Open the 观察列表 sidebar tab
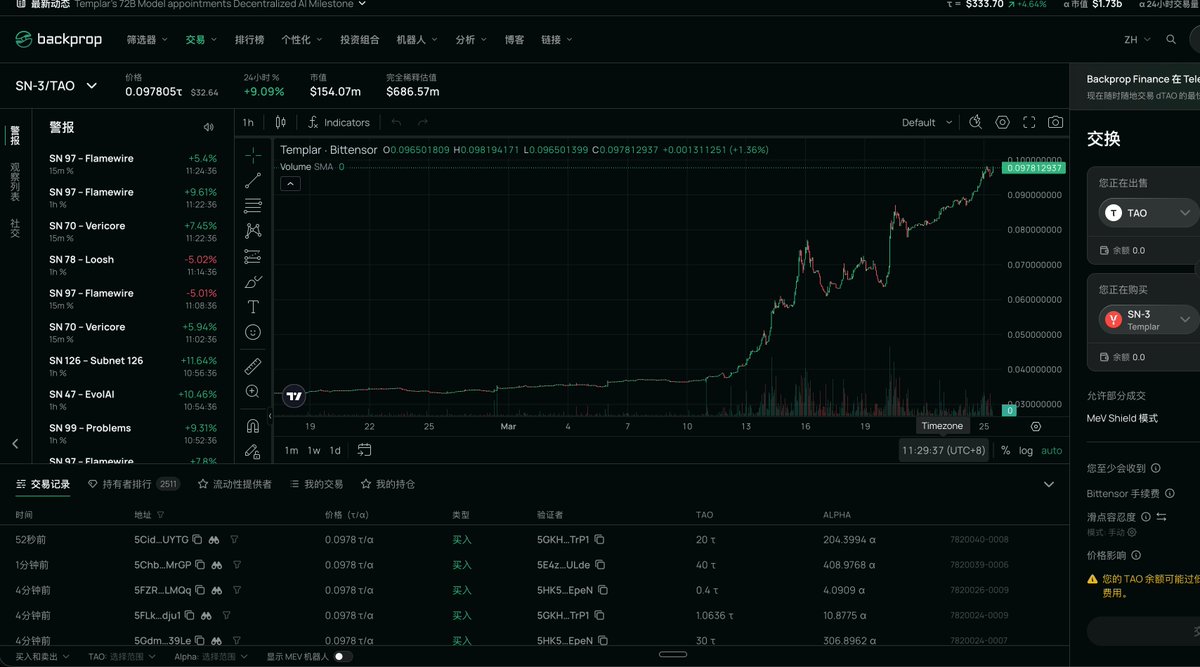Screen dimensions: 1200x667 [15, 182]
